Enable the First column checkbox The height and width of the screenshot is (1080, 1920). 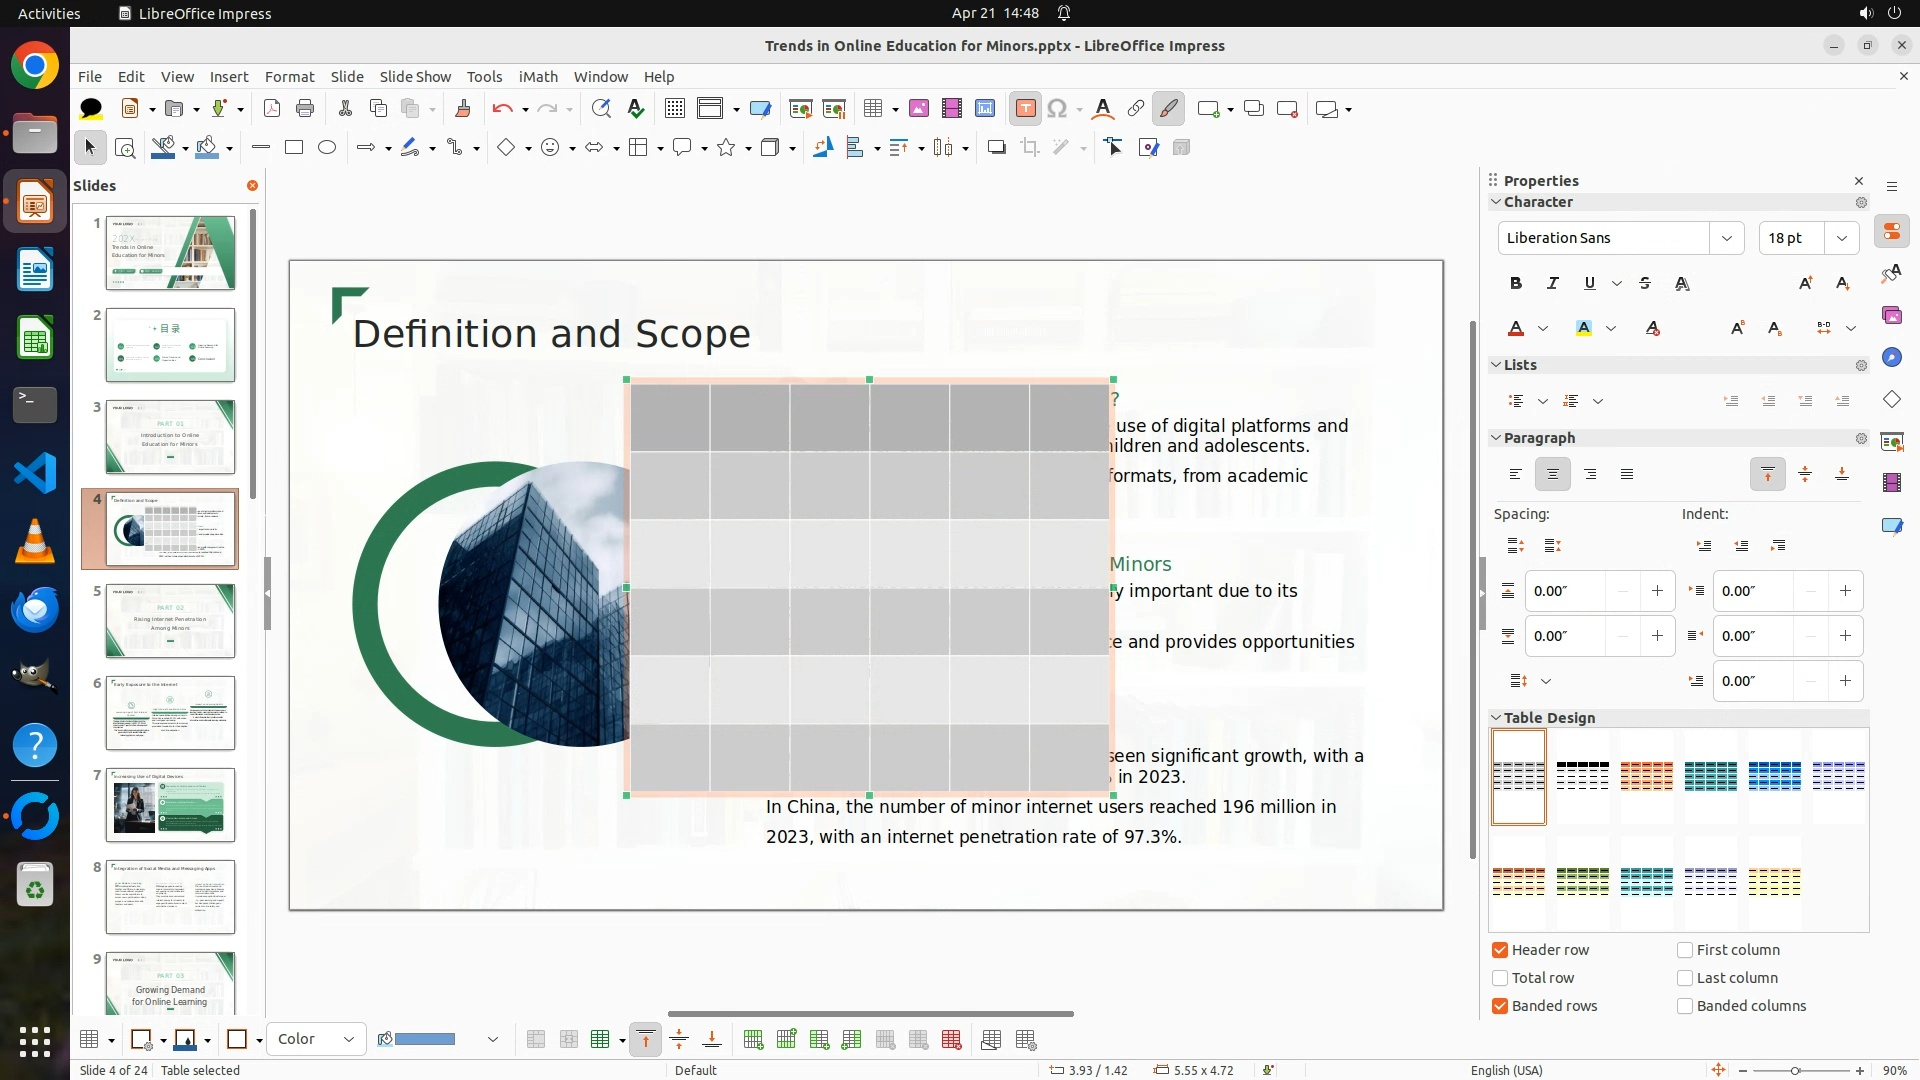click(1685, 950)
